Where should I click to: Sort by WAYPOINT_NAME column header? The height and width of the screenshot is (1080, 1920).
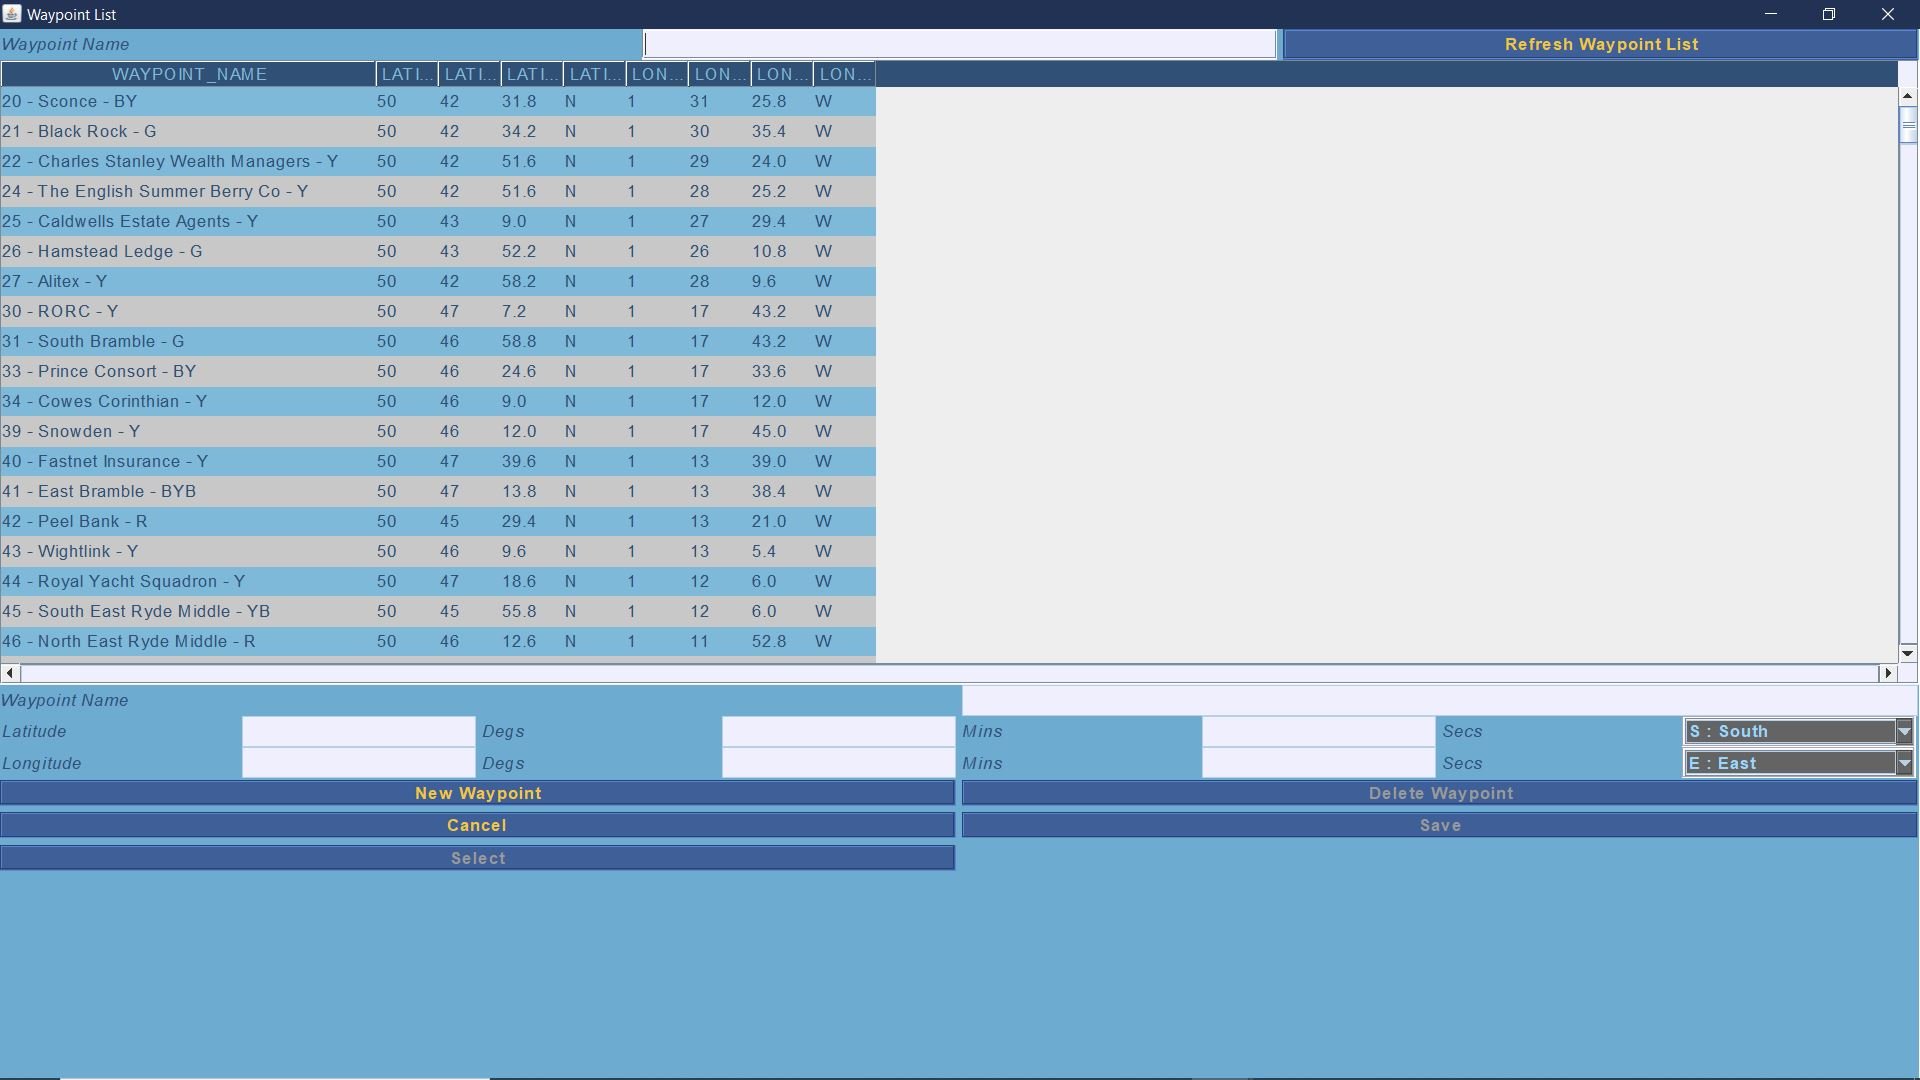tap(189, 74)
